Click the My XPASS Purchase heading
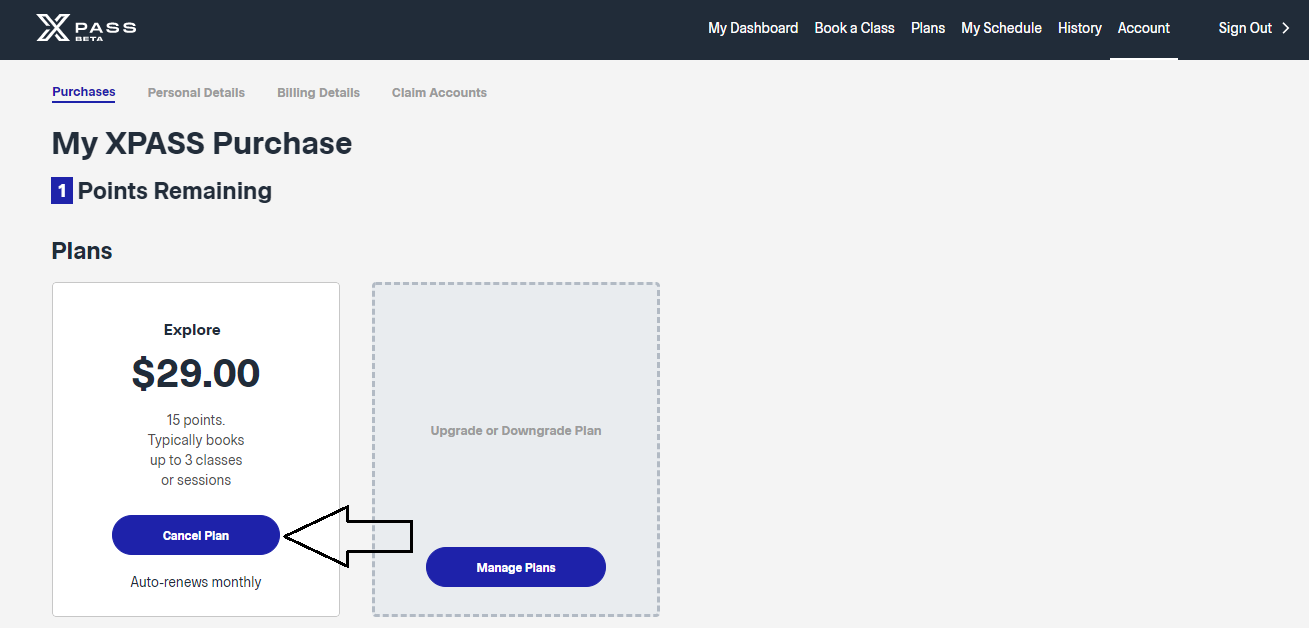The width and height of the screenshot is (1309, 628). pos(202,144)
